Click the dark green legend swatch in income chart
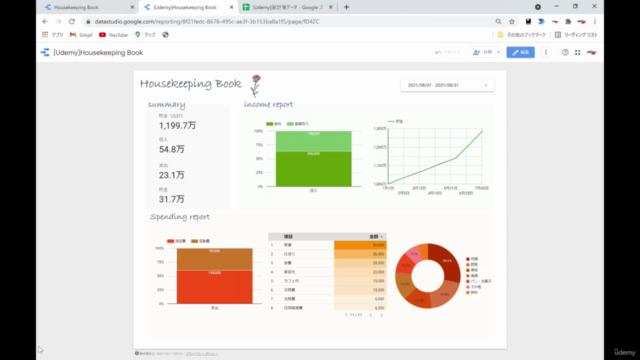This screenshot has height=360, width=640. (269, 124)
